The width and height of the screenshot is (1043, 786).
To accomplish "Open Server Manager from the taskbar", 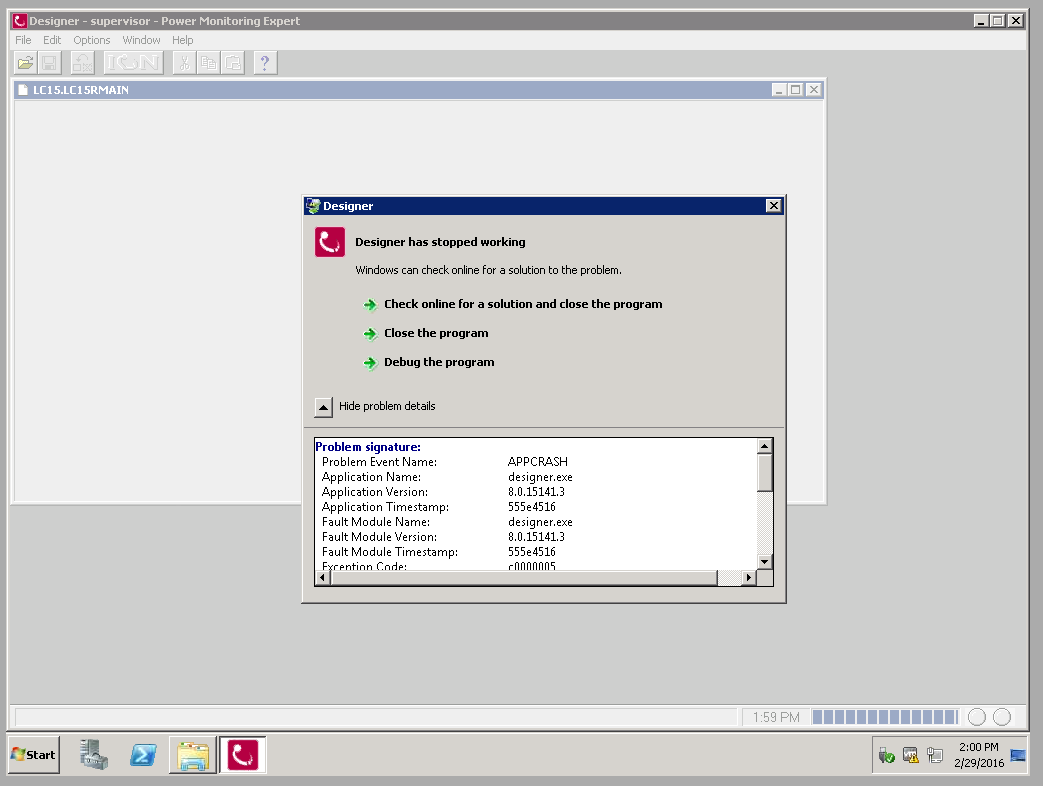I will (94, 755).
